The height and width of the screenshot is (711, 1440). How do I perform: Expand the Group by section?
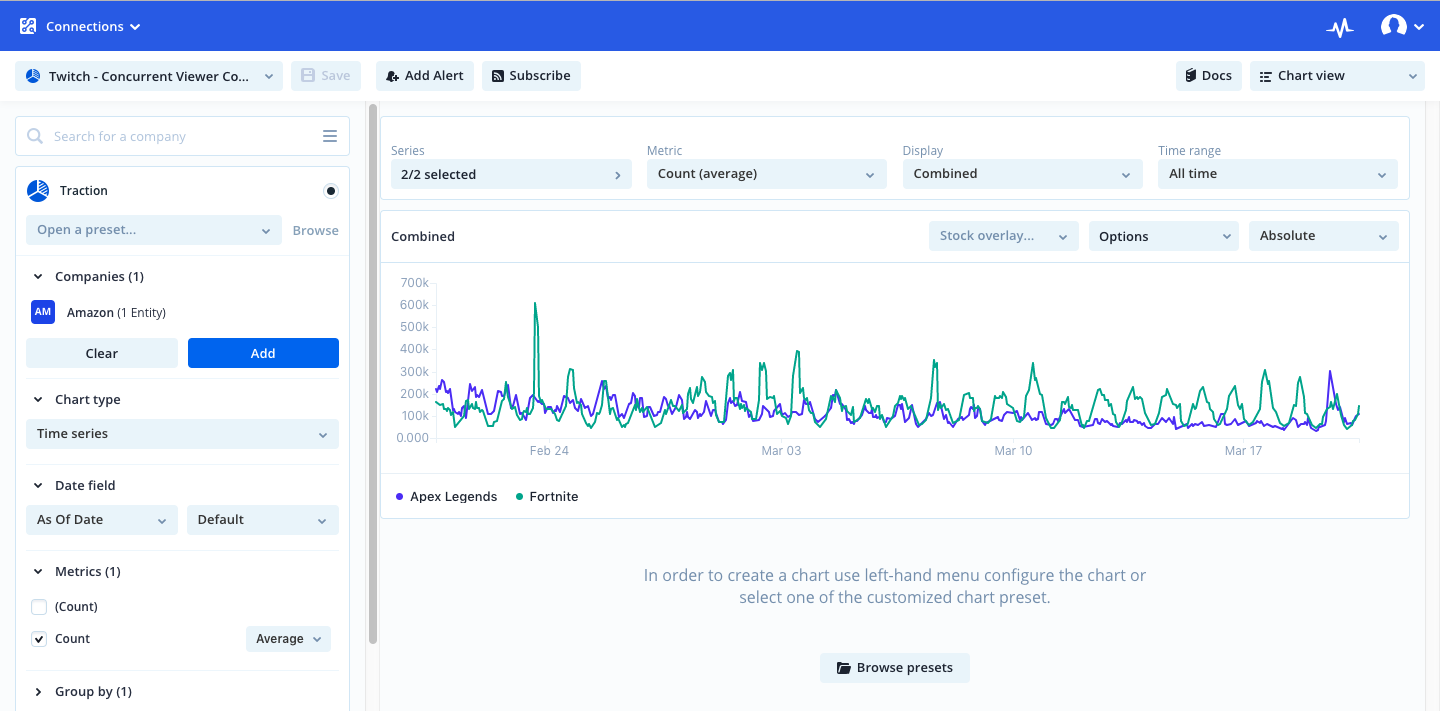tap(38, 692)
